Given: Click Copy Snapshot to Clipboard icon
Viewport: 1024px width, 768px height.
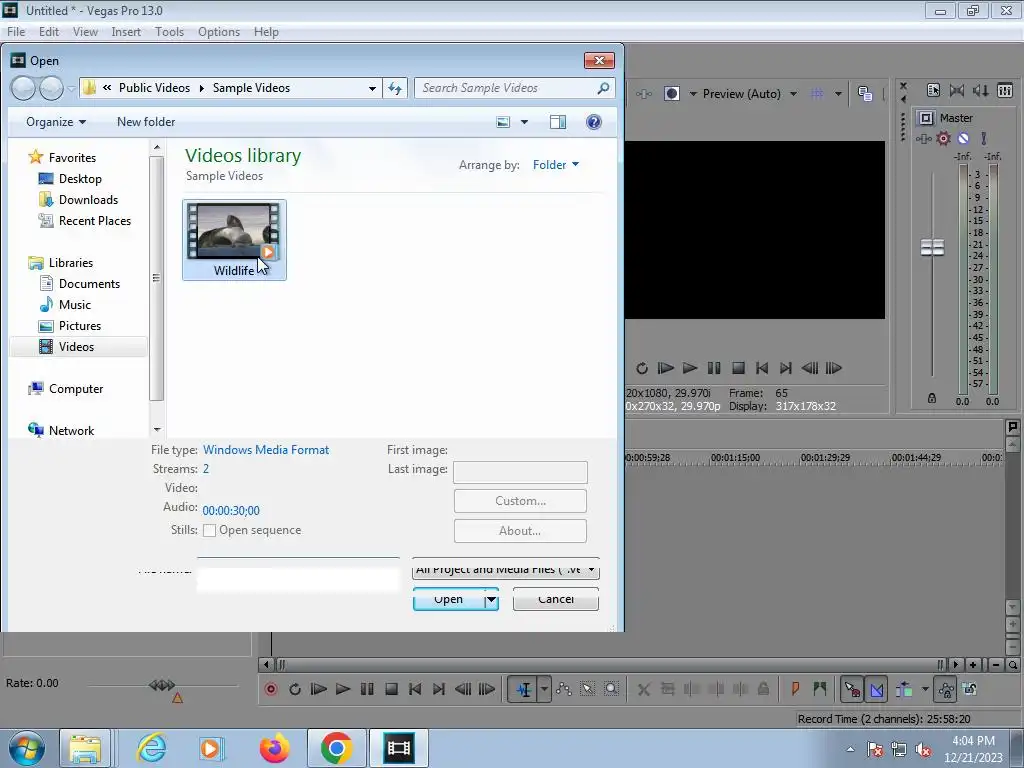Looking at the screenshot, I should point(865,93).
